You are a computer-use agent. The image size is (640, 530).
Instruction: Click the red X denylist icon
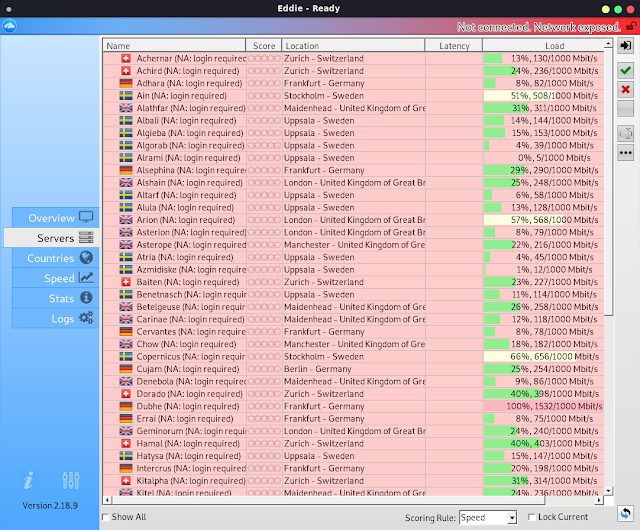(x=625, y=89)
